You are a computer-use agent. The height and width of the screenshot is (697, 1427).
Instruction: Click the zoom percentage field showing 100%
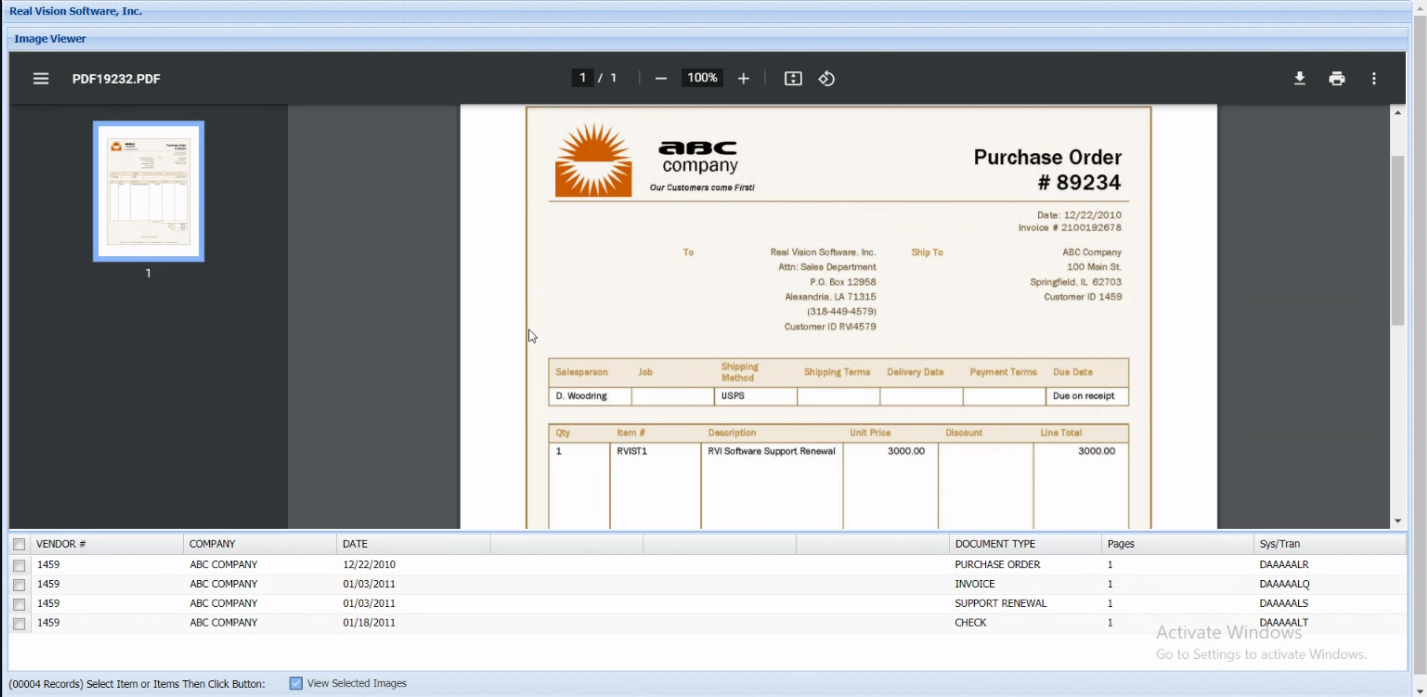point(702,78)
